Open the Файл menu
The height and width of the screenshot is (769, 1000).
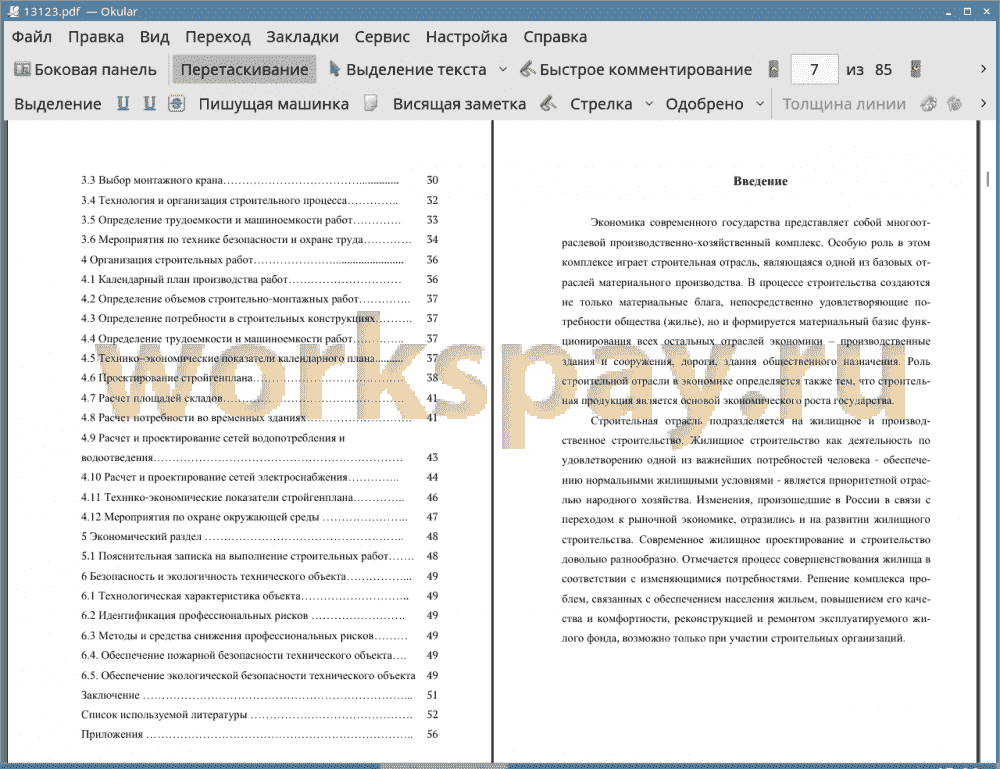(x=32, y=37)
